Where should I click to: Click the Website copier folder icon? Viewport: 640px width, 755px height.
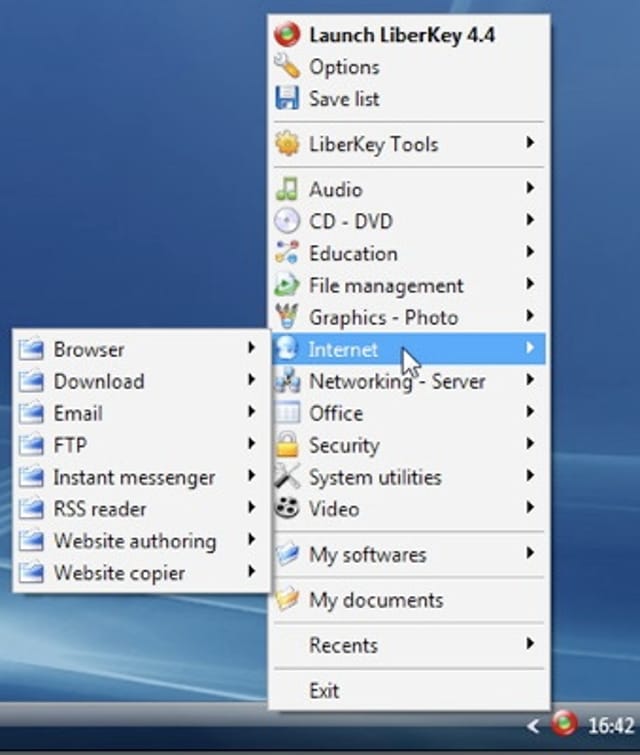tap(31, 572)
